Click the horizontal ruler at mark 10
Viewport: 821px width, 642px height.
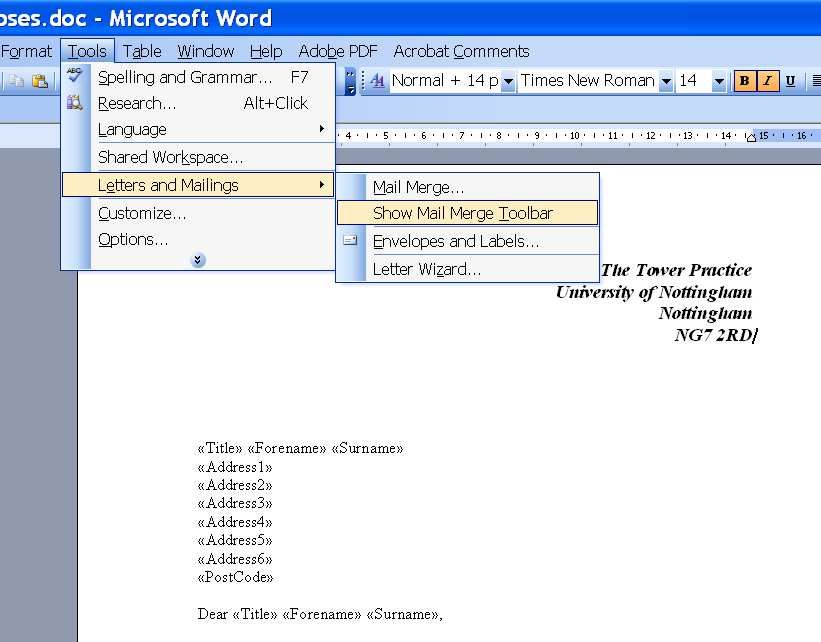pos(574,136)
